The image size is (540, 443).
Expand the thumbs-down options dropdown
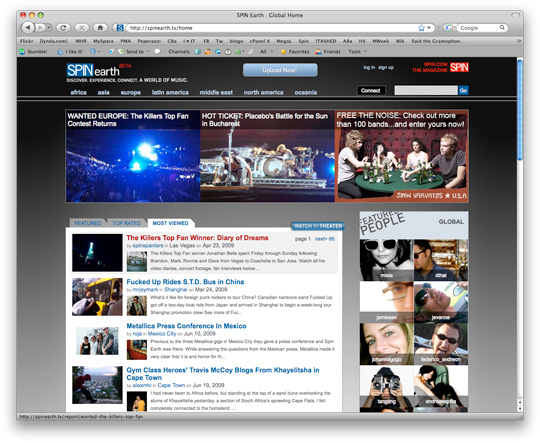(x=99, y=52)
